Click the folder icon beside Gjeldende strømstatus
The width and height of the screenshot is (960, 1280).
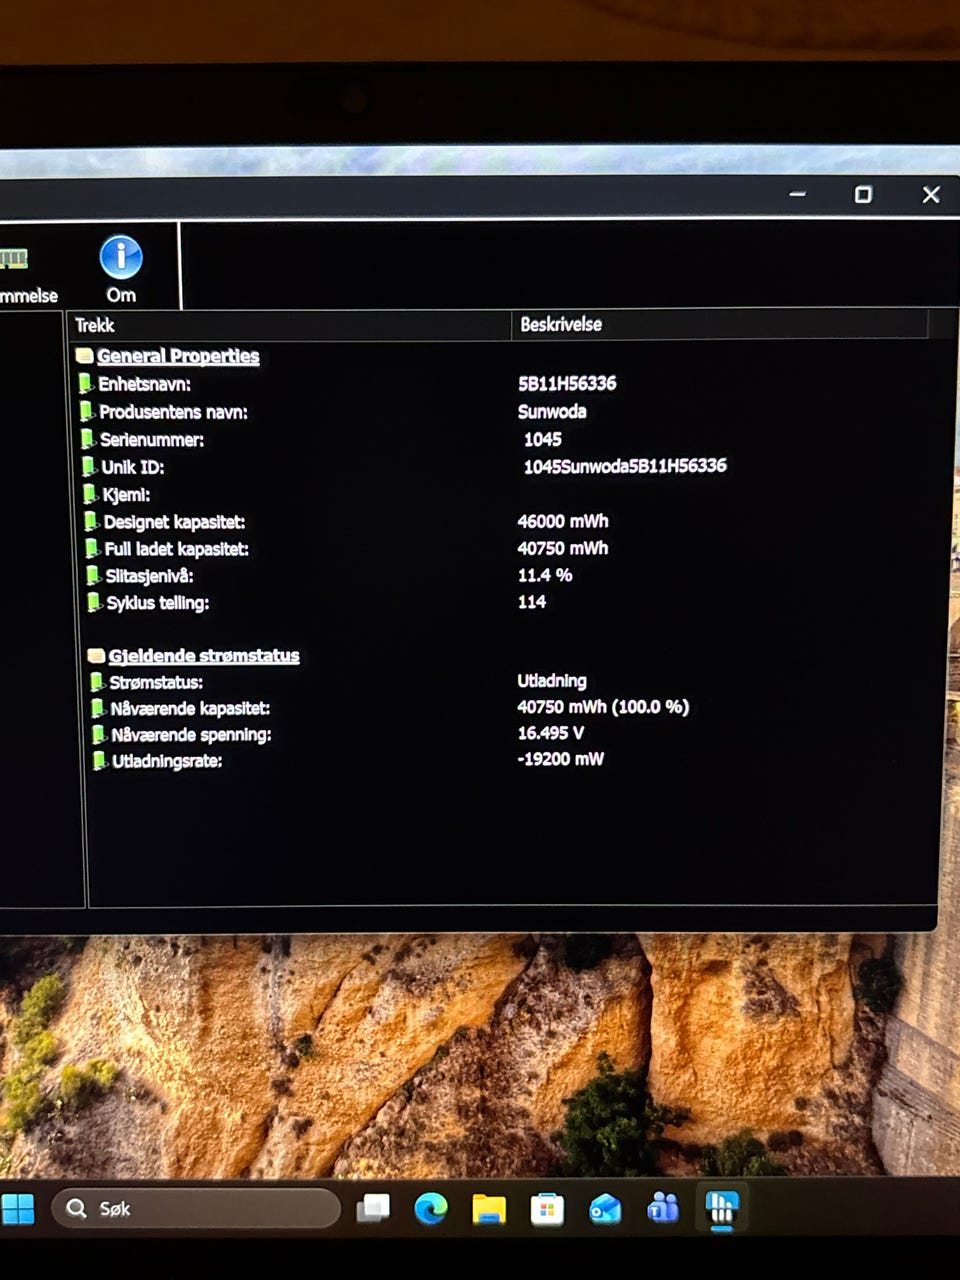tap(96, 656)
